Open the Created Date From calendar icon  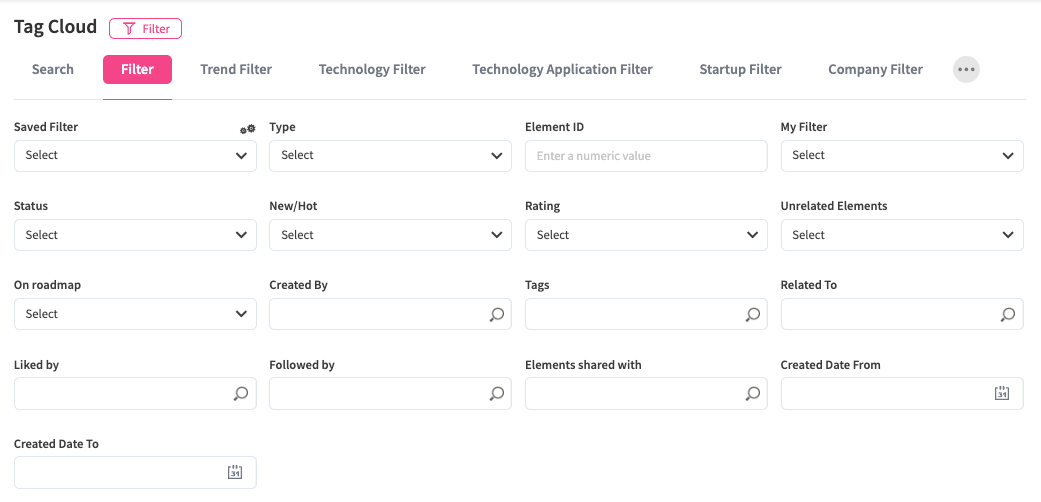(1002, 394)
